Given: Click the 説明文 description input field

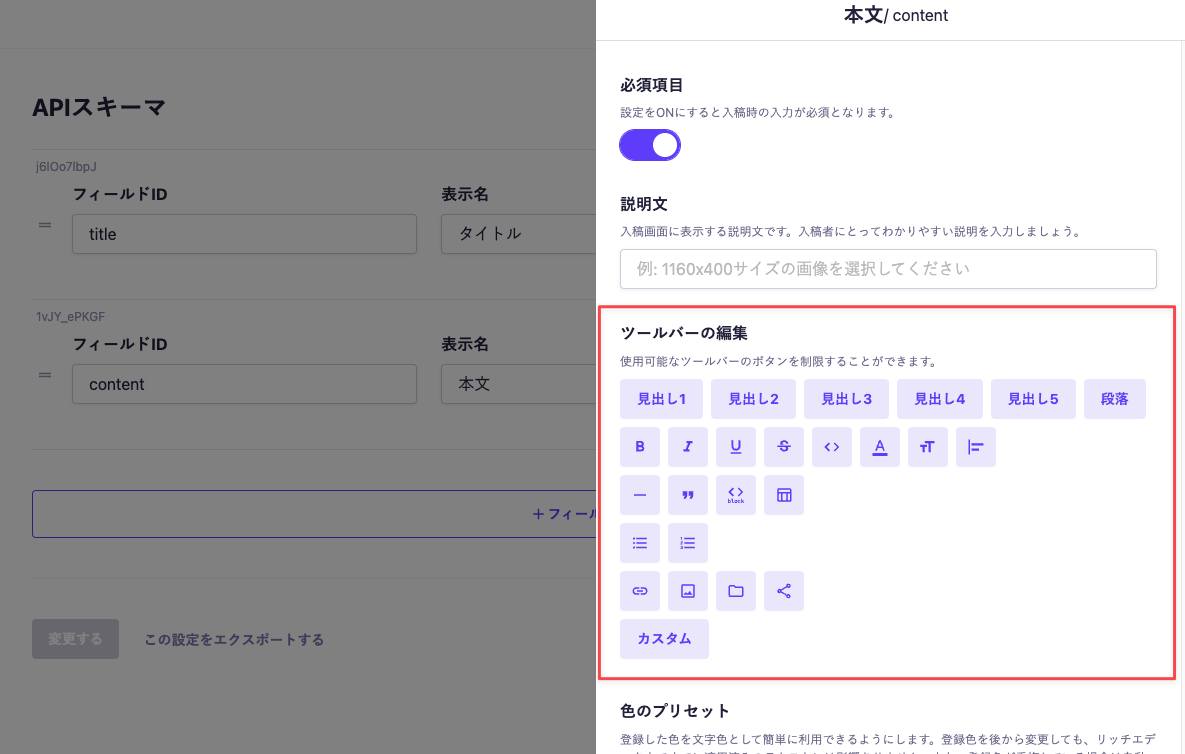Looking at the screenshot, I should [x=888, y=268].
